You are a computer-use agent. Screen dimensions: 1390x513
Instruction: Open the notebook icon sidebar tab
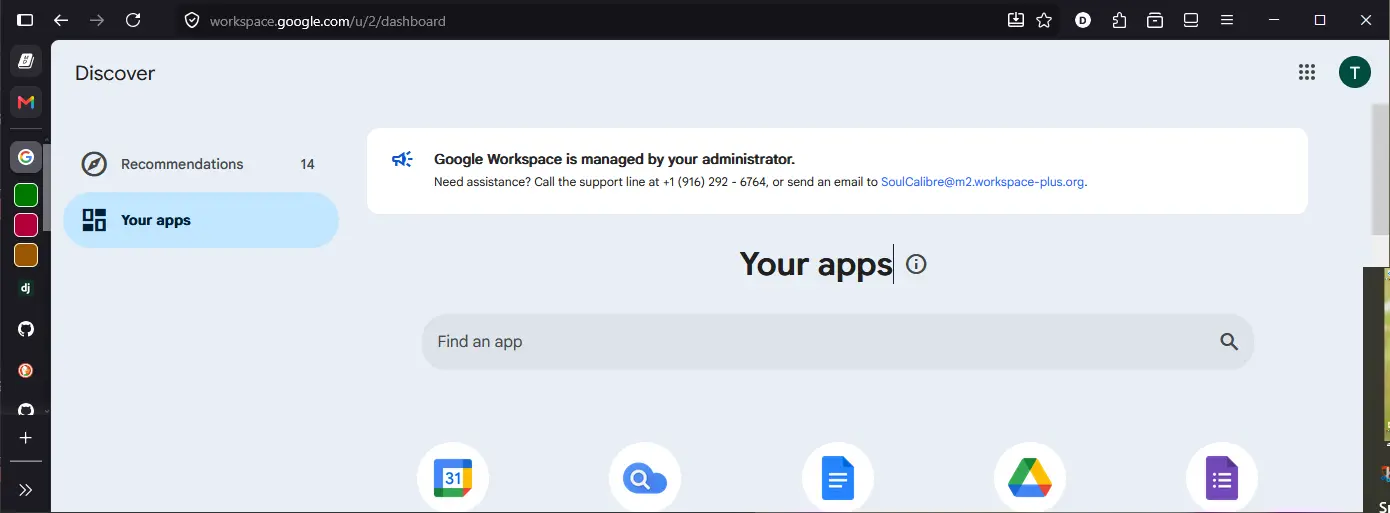[x=26, y=61]
